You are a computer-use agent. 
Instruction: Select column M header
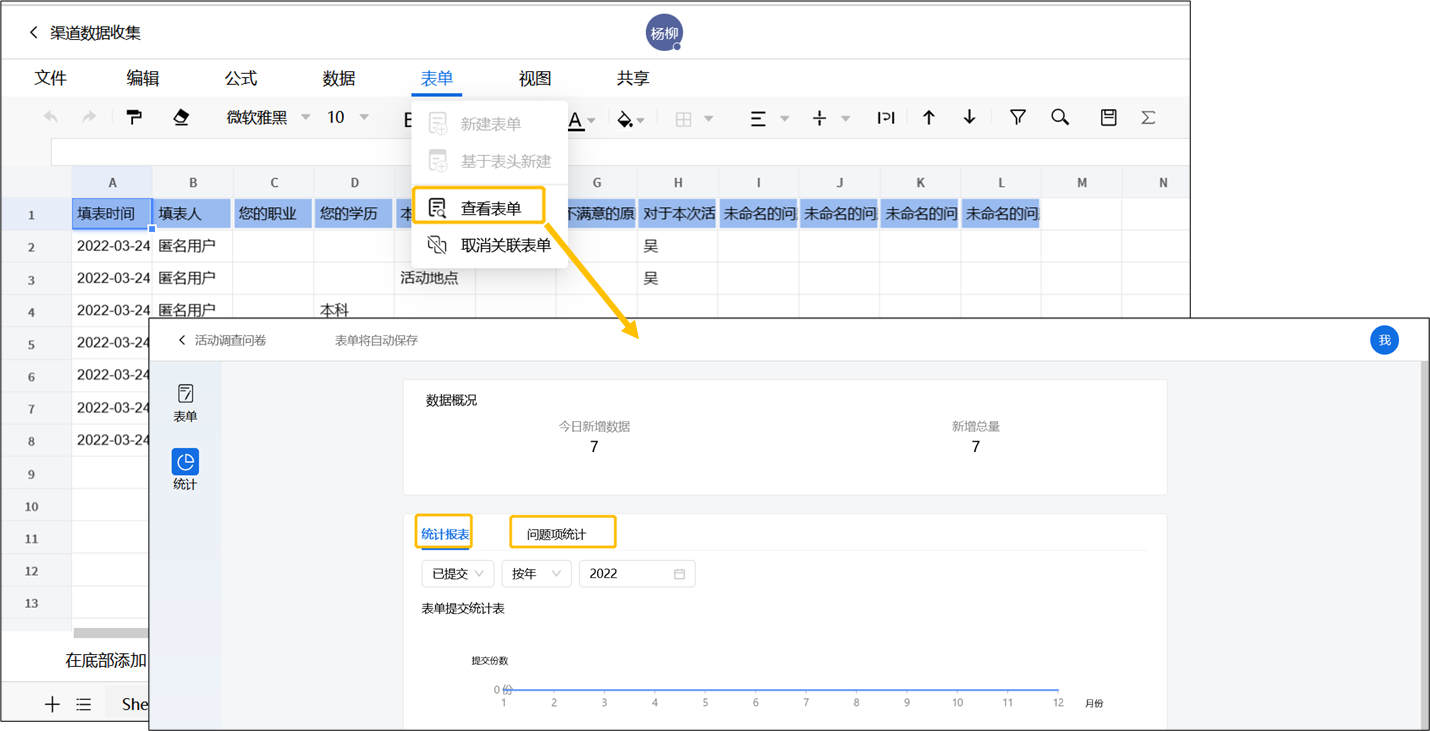click(x=1082, y=183)
